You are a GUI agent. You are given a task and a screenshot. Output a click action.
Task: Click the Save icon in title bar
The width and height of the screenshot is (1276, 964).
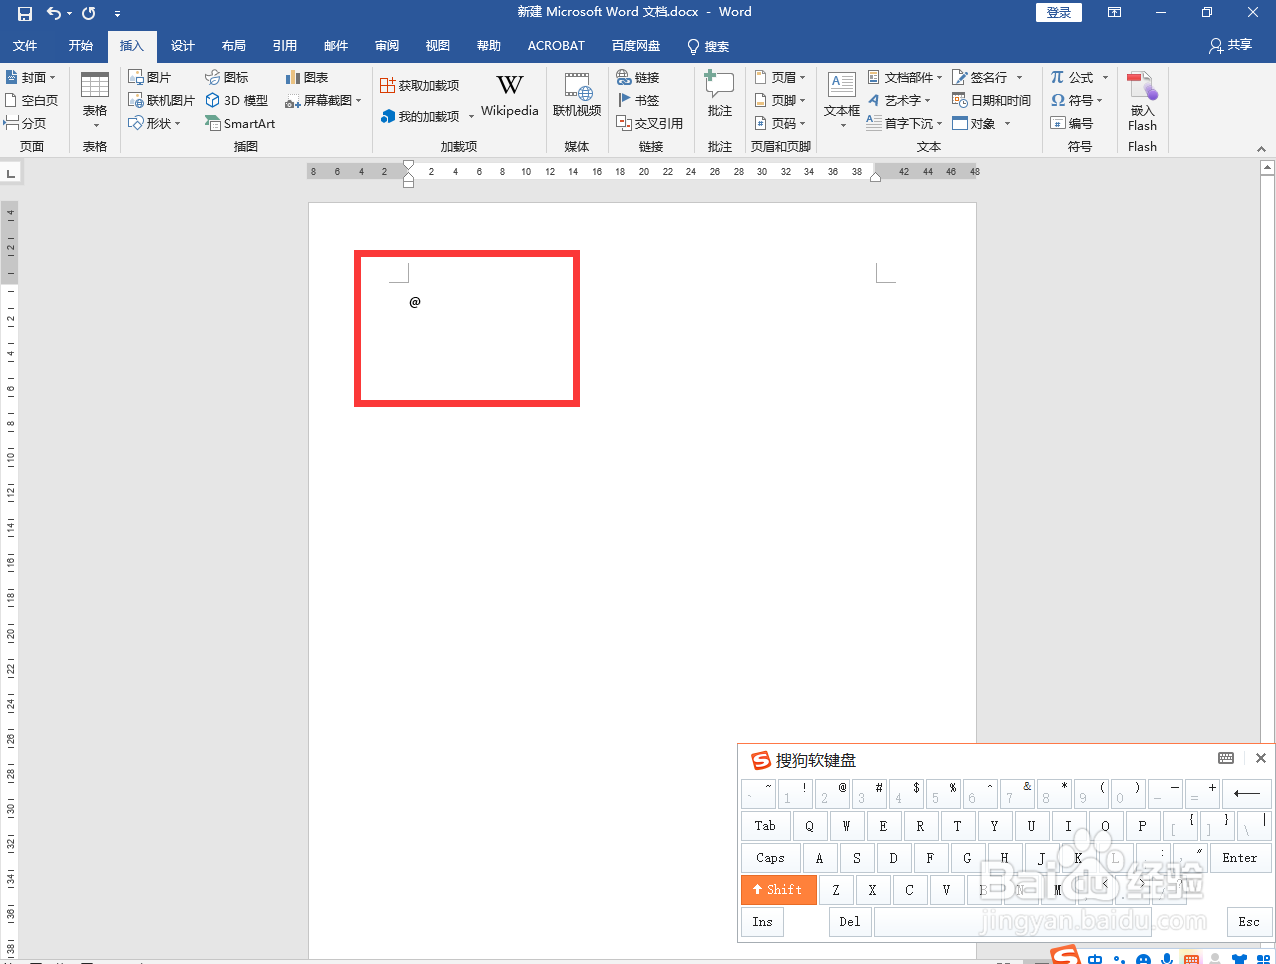coord(25,13)
